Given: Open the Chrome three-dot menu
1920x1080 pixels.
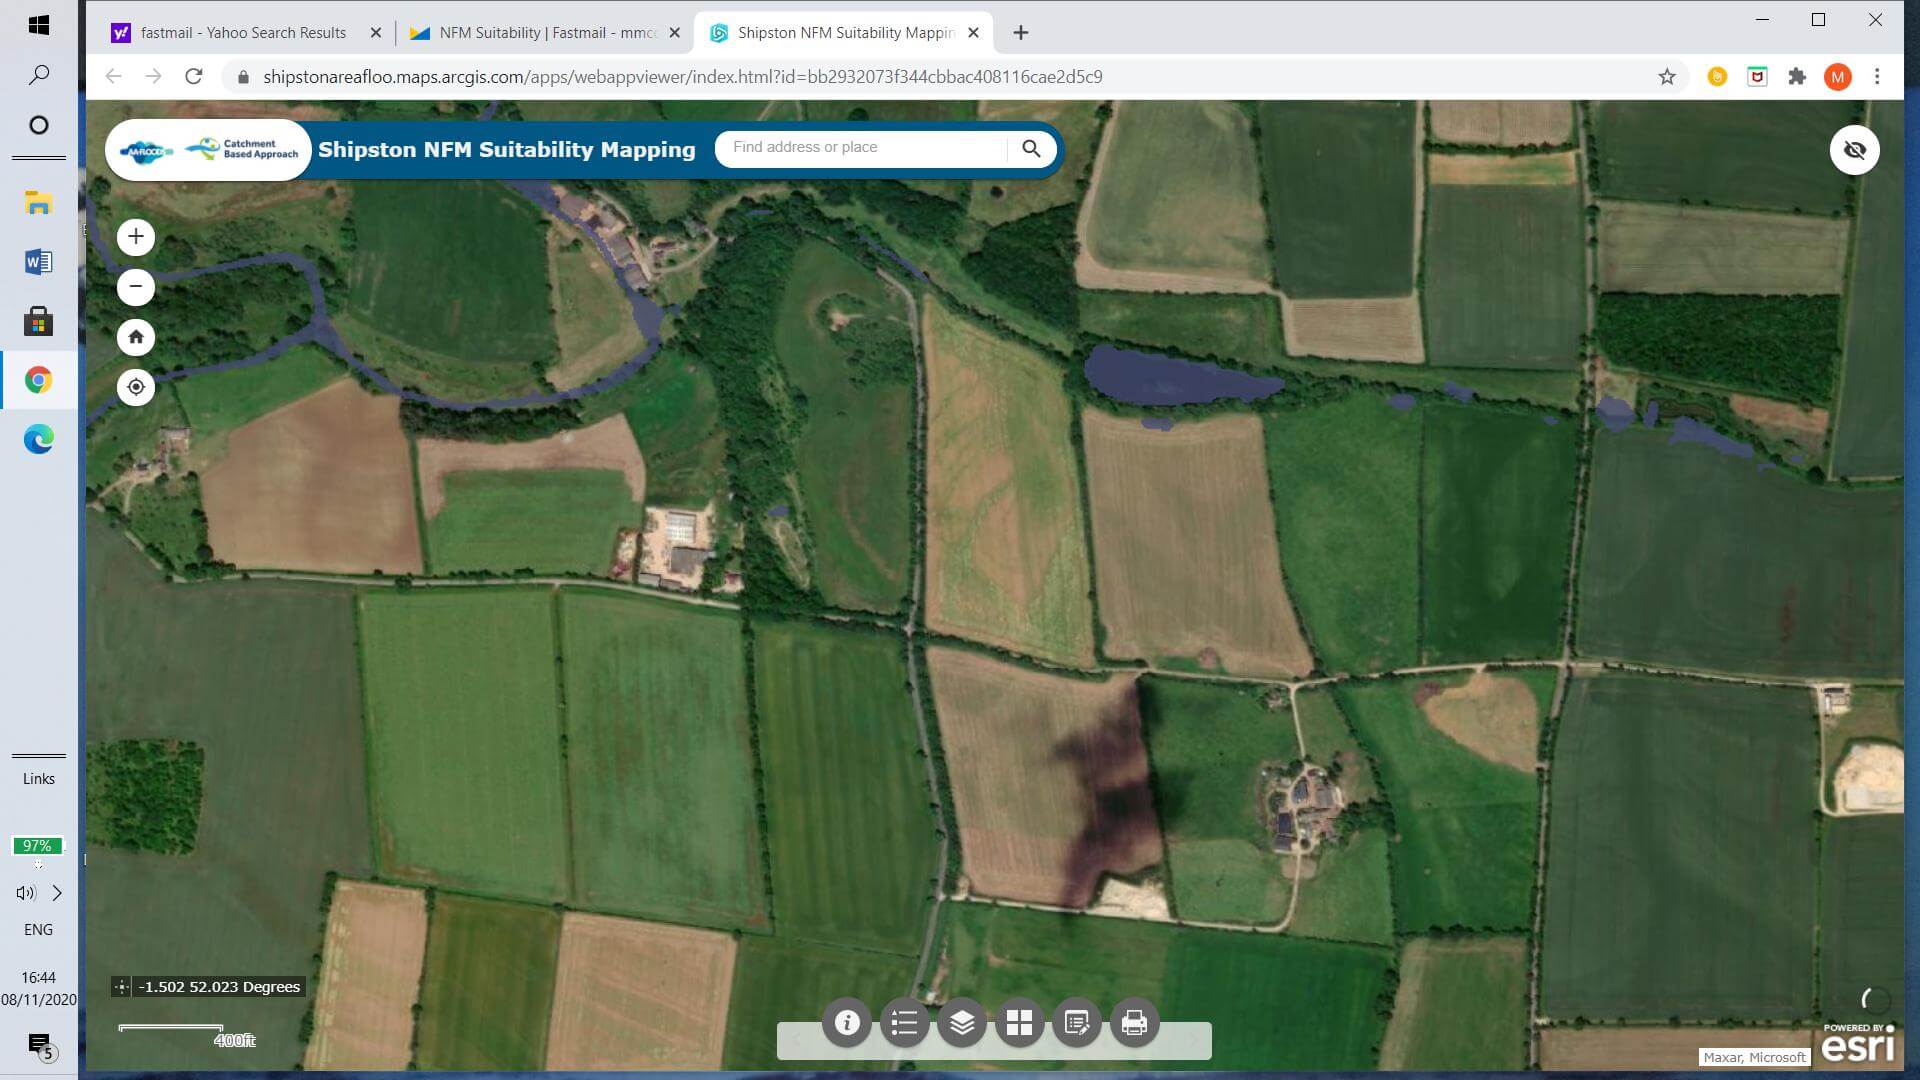Looking at the screenshot, I should pyautogui.click(x=1877, y=77).
